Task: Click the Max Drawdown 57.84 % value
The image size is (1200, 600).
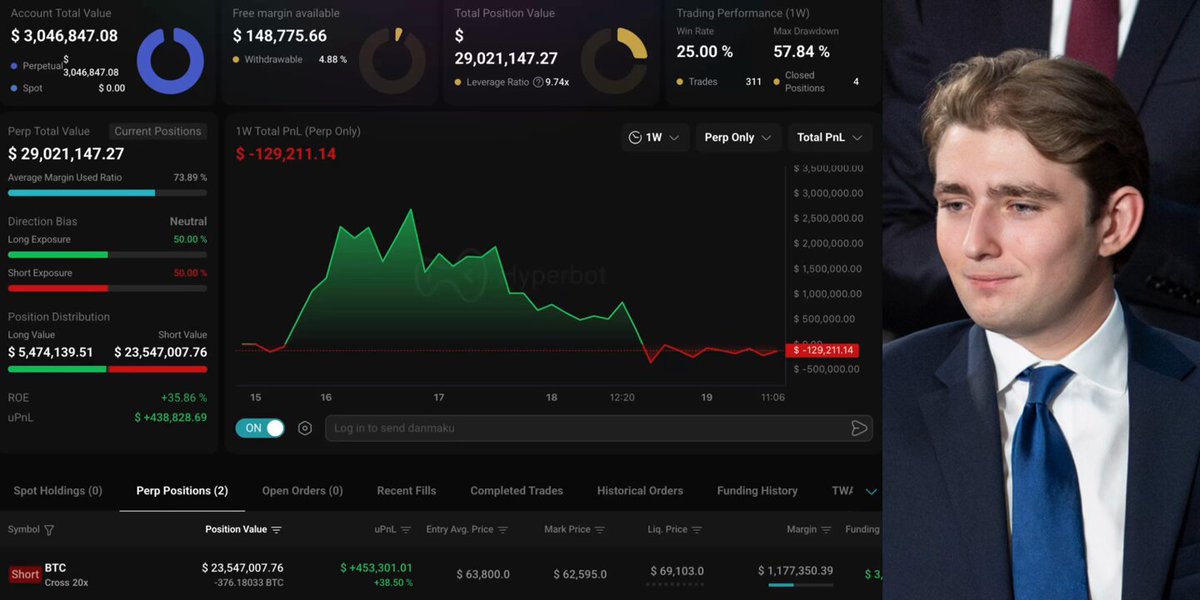Action: pyautogui.click(x=802, y=52)
